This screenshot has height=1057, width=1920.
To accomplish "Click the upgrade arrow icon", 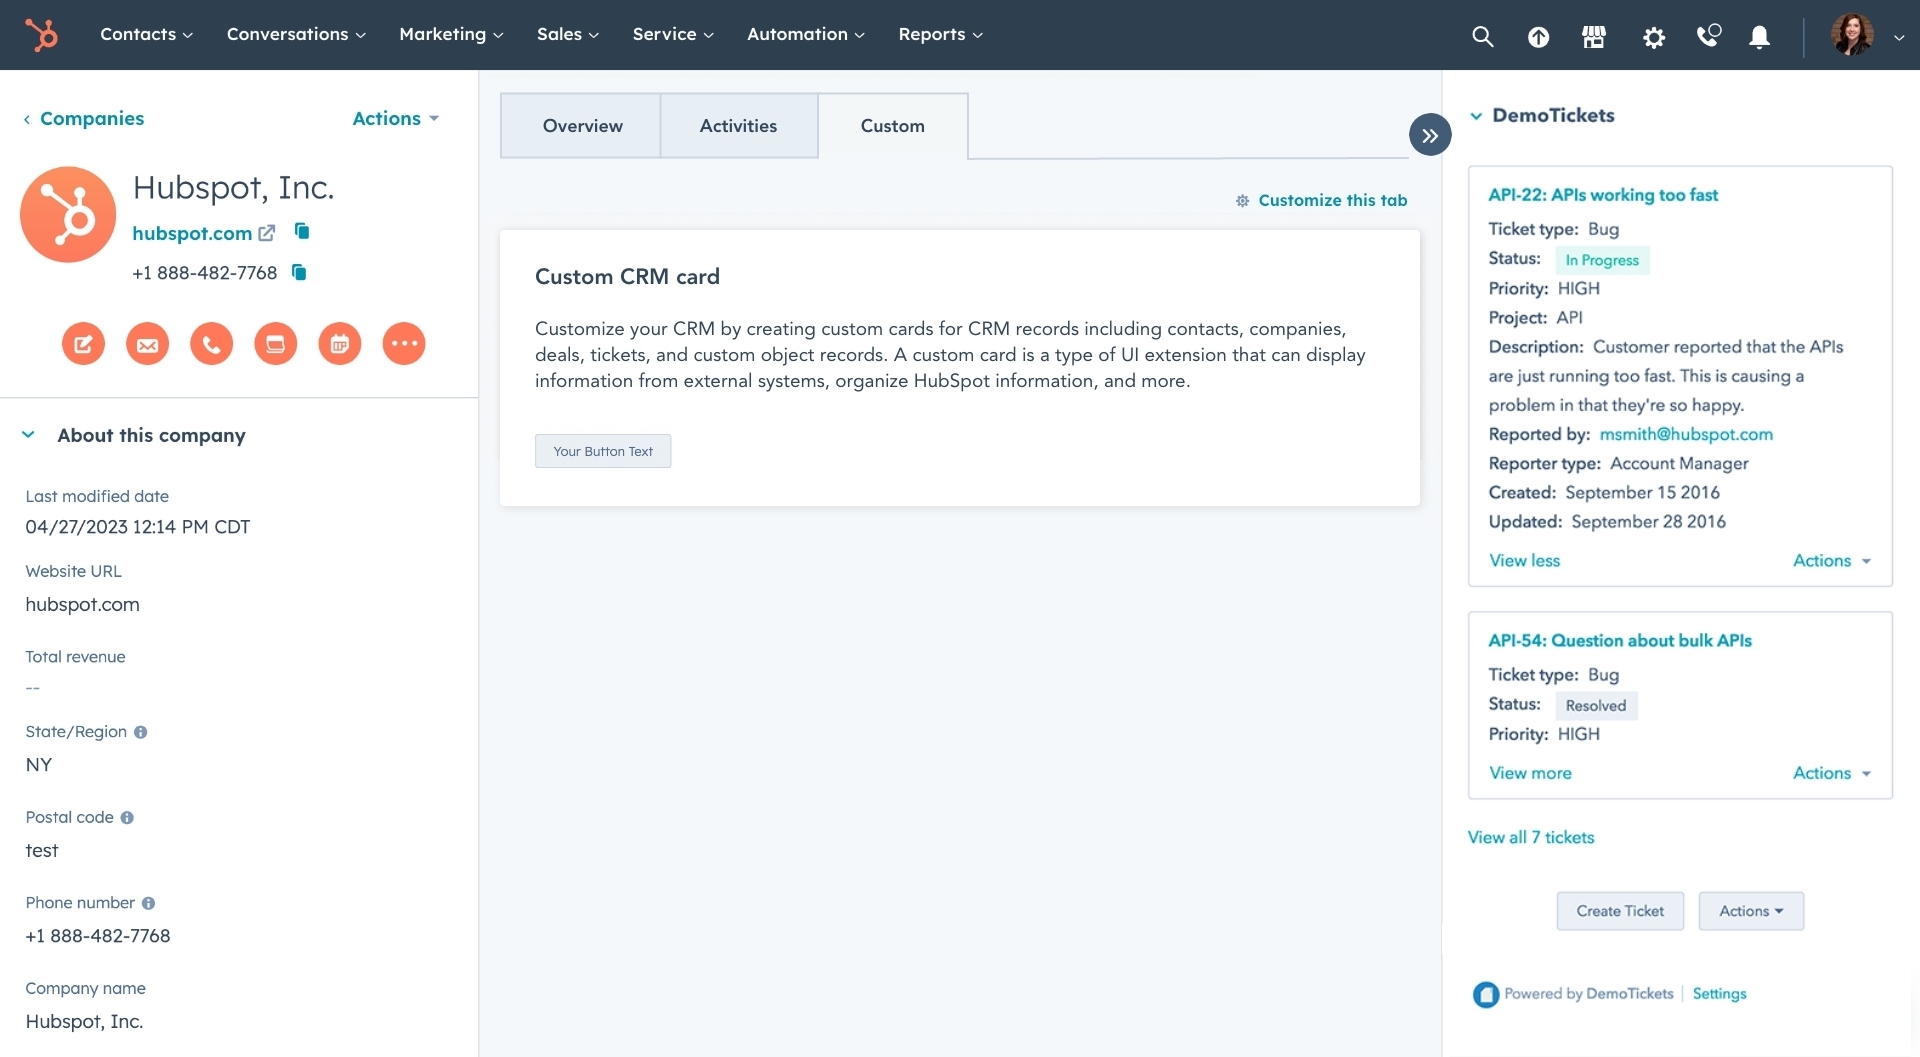I will [x=1538, y=37].
